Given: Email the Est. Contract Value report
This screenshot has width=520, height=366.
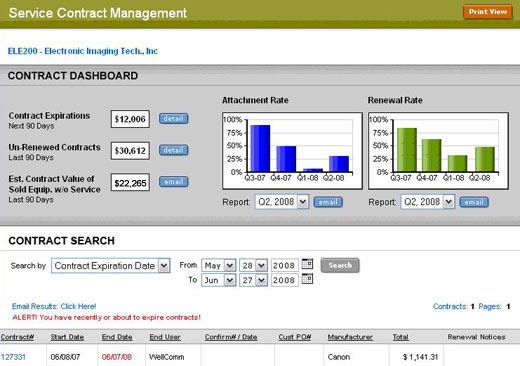Looking at the screenshot, I should pyautogui.click(x=173, y=182).
